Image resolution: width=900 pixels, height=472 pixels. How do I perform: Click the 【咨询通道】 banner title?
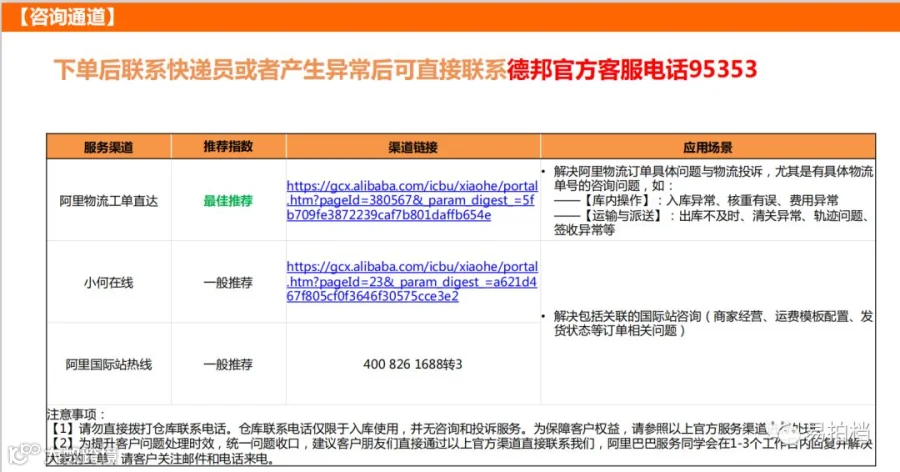click(68, 17)
